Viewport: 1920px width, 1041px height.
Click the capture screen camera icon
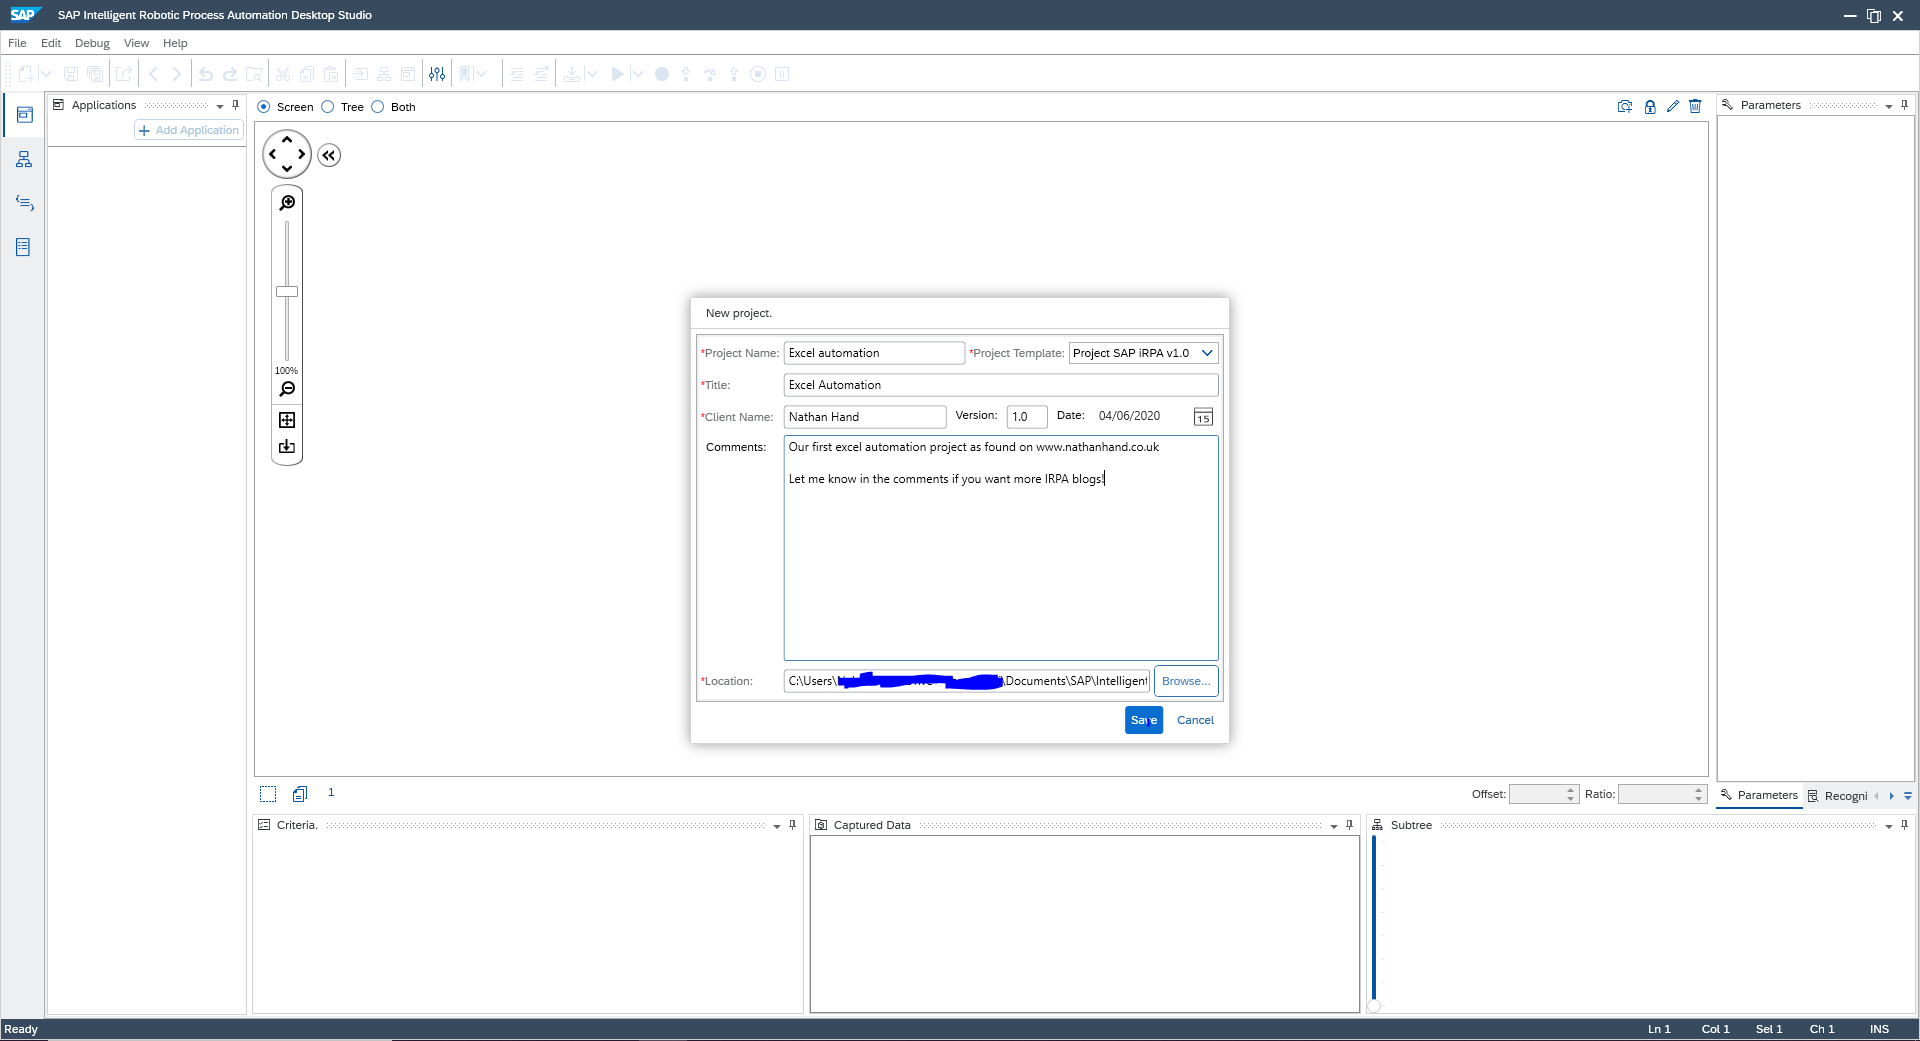pyautogui.click(x=1625, y=106)
